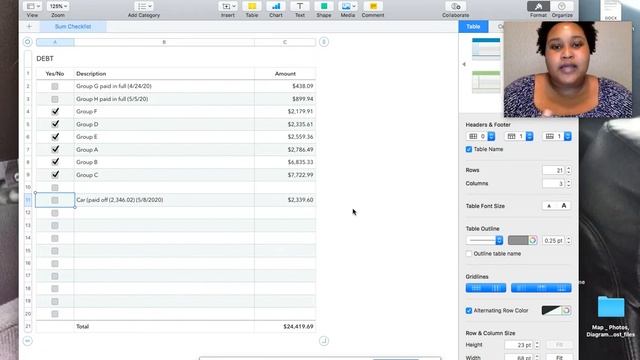Open the View toolbar menu
Image resolution: width=640 pixels, height=360 pixels.
point(32,6)
